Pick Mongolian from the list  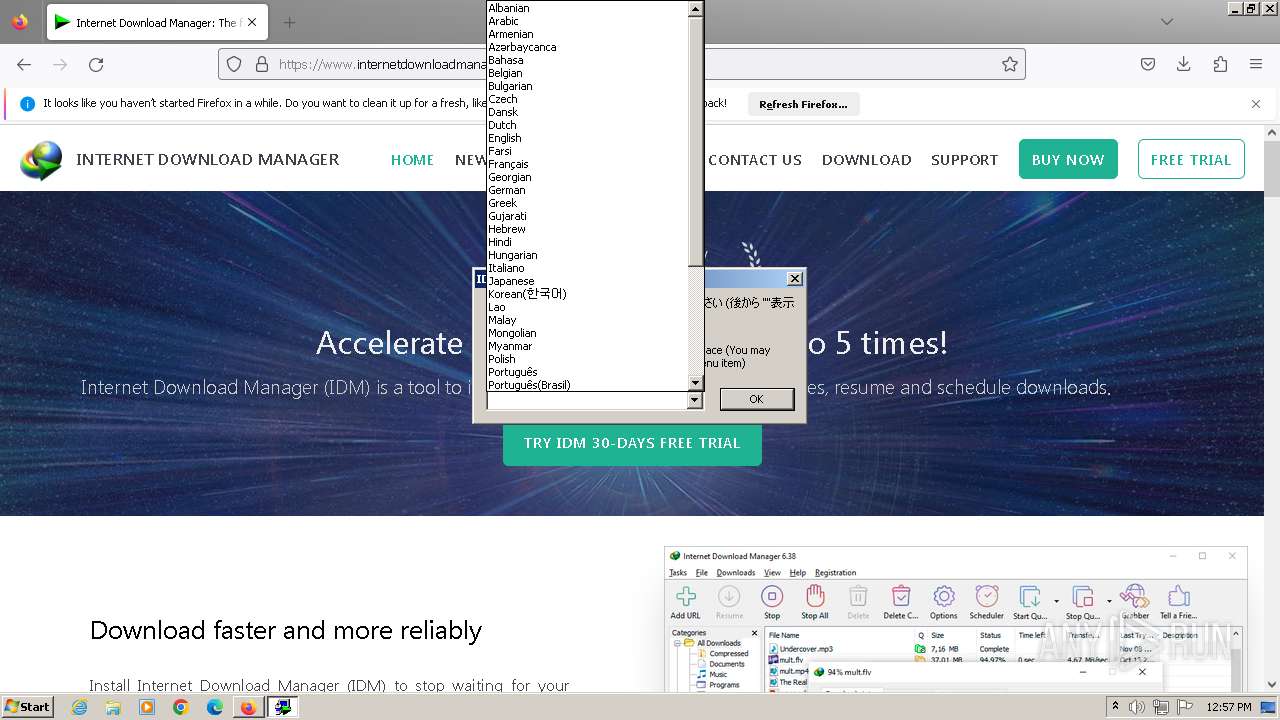(588, 333)
